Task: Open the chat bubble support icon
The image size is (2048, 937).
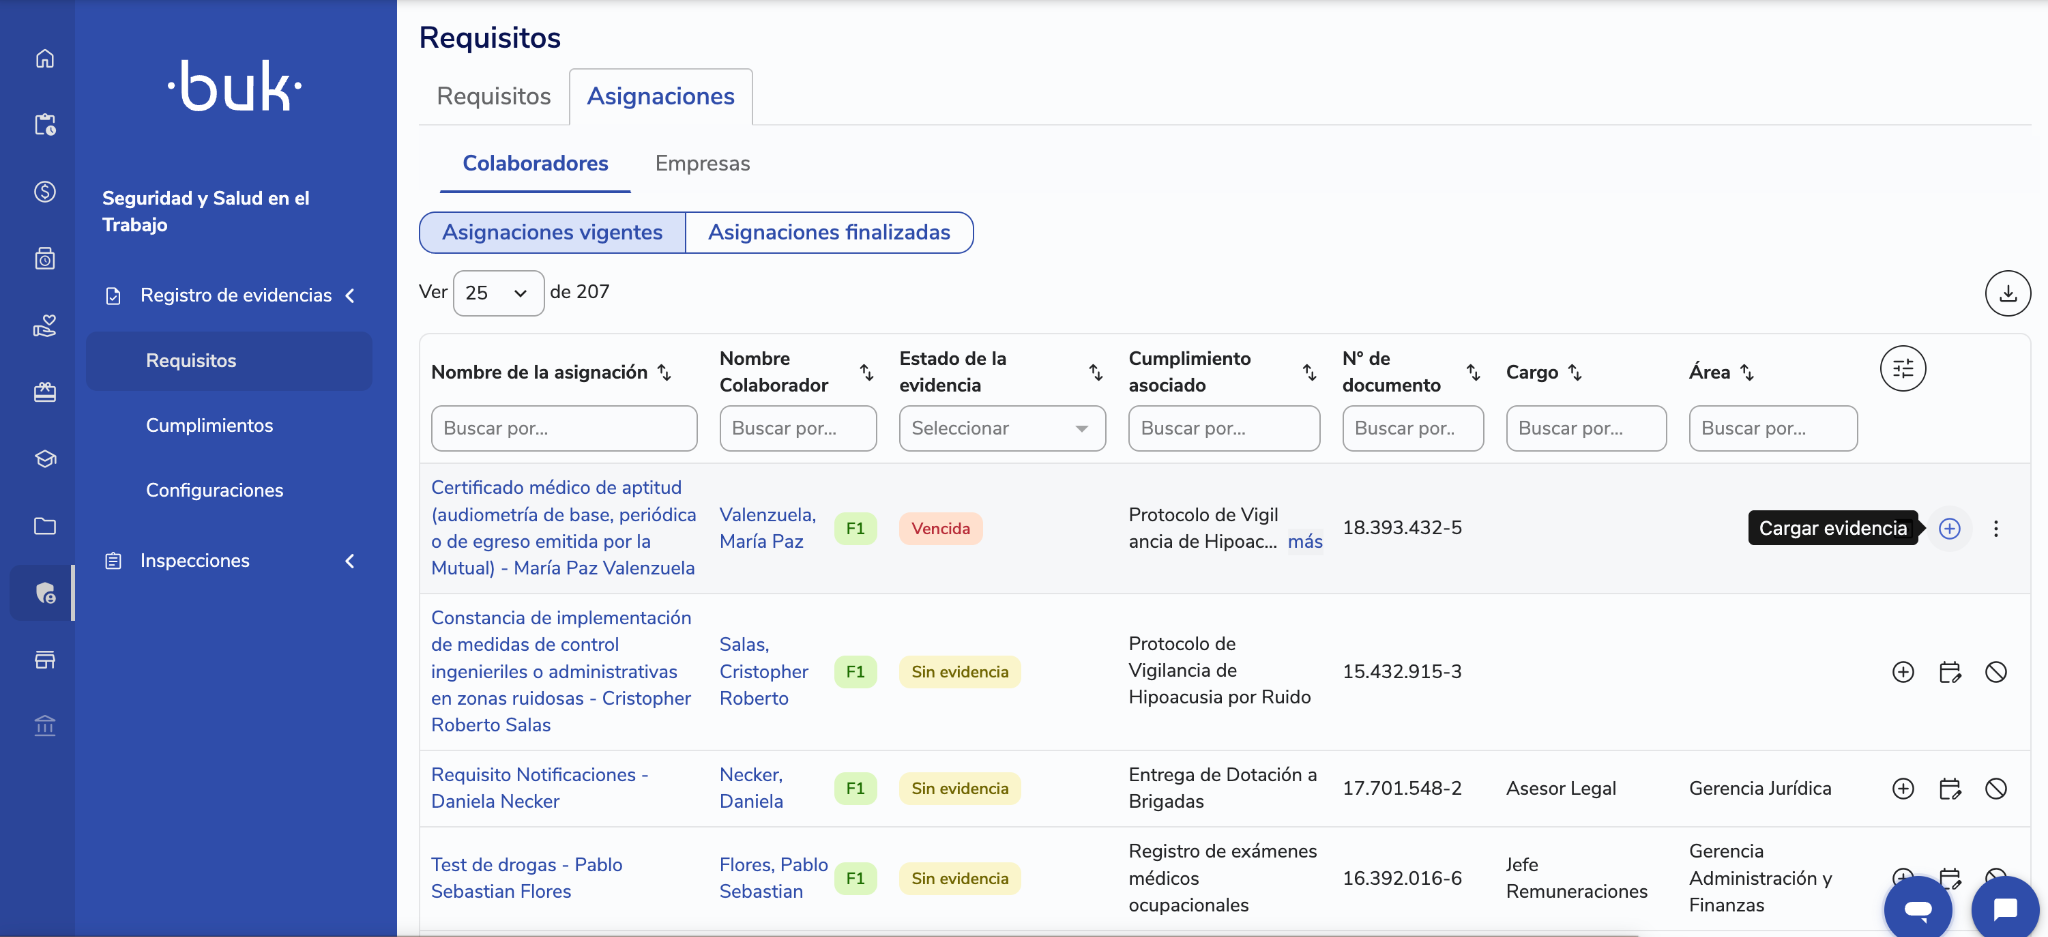Action: tap(2005, 909)
